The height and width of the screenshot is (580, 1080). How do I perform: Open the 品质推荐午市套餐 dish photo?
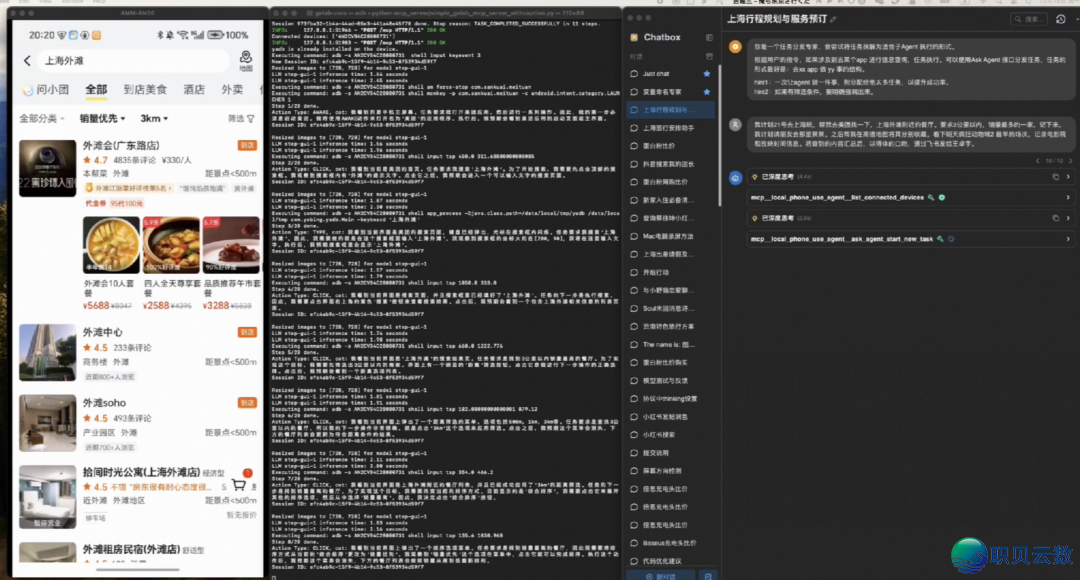(x=231, y=245)
